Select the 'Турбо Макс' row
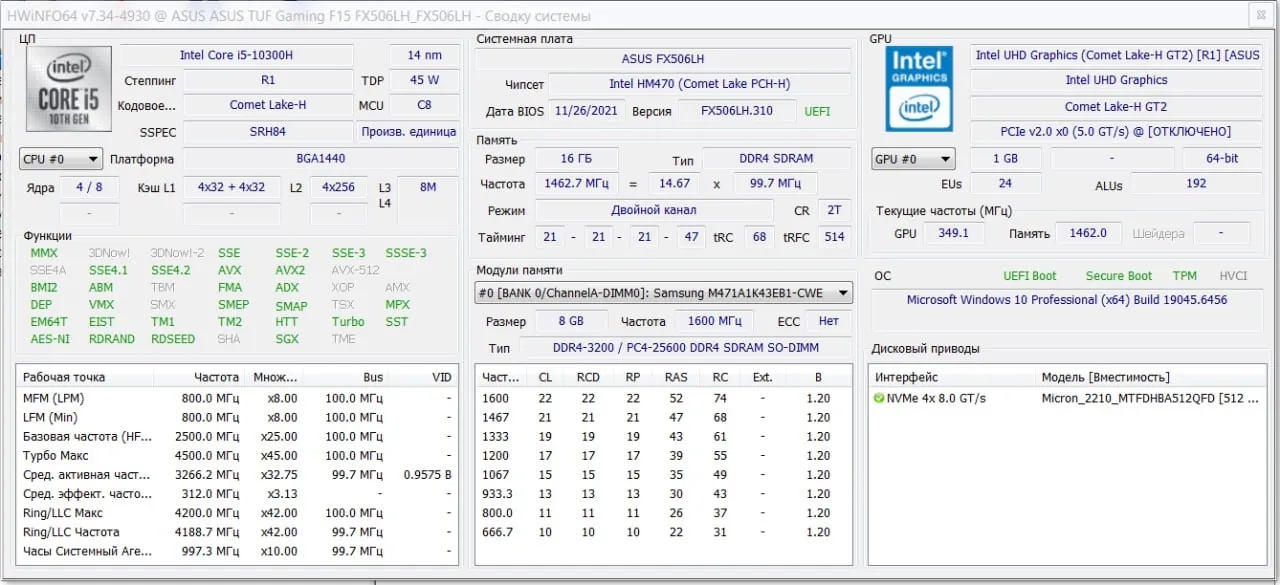1280x585 pixels. pos(237,456)
